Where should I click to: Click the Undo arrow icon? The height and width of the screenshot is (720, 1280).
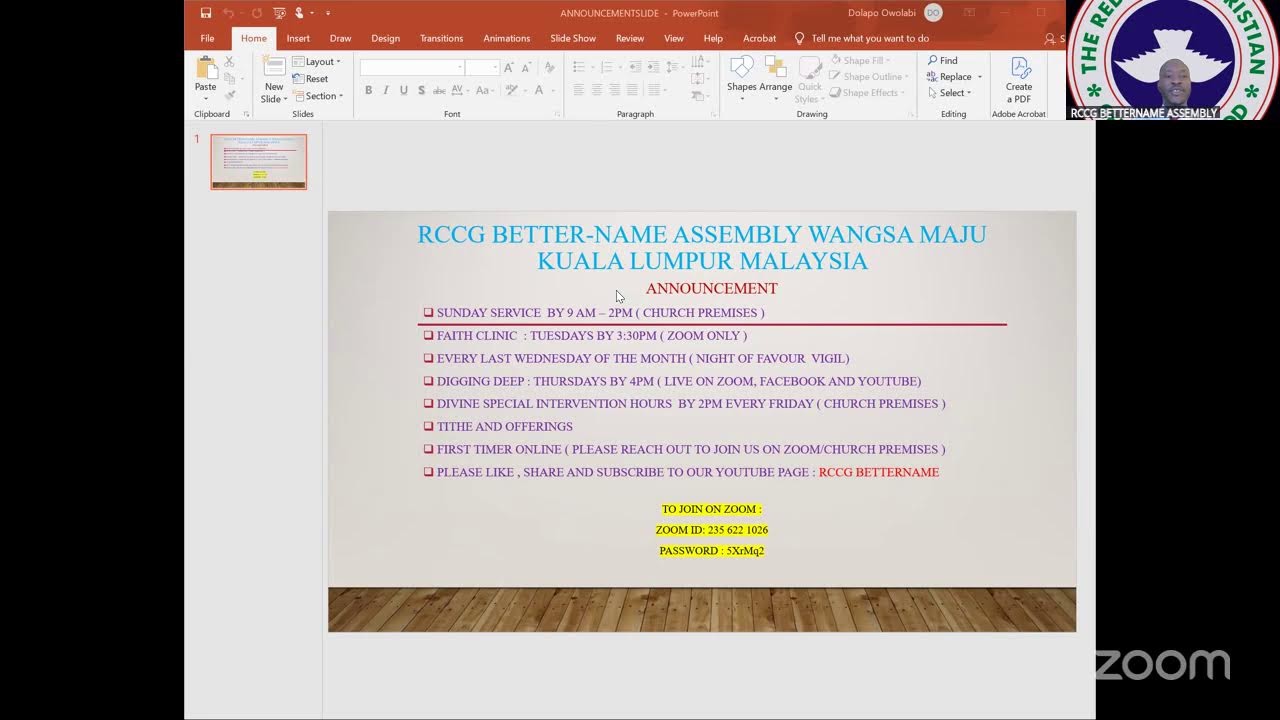point(228,13)
